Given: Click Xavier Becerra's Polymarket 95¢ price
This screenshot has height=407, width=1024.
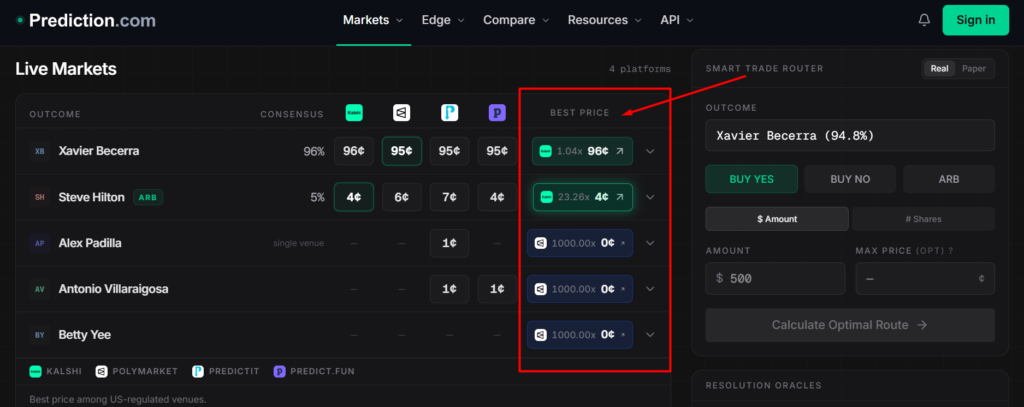Looking at the screenshot, I should click(401, 151).
